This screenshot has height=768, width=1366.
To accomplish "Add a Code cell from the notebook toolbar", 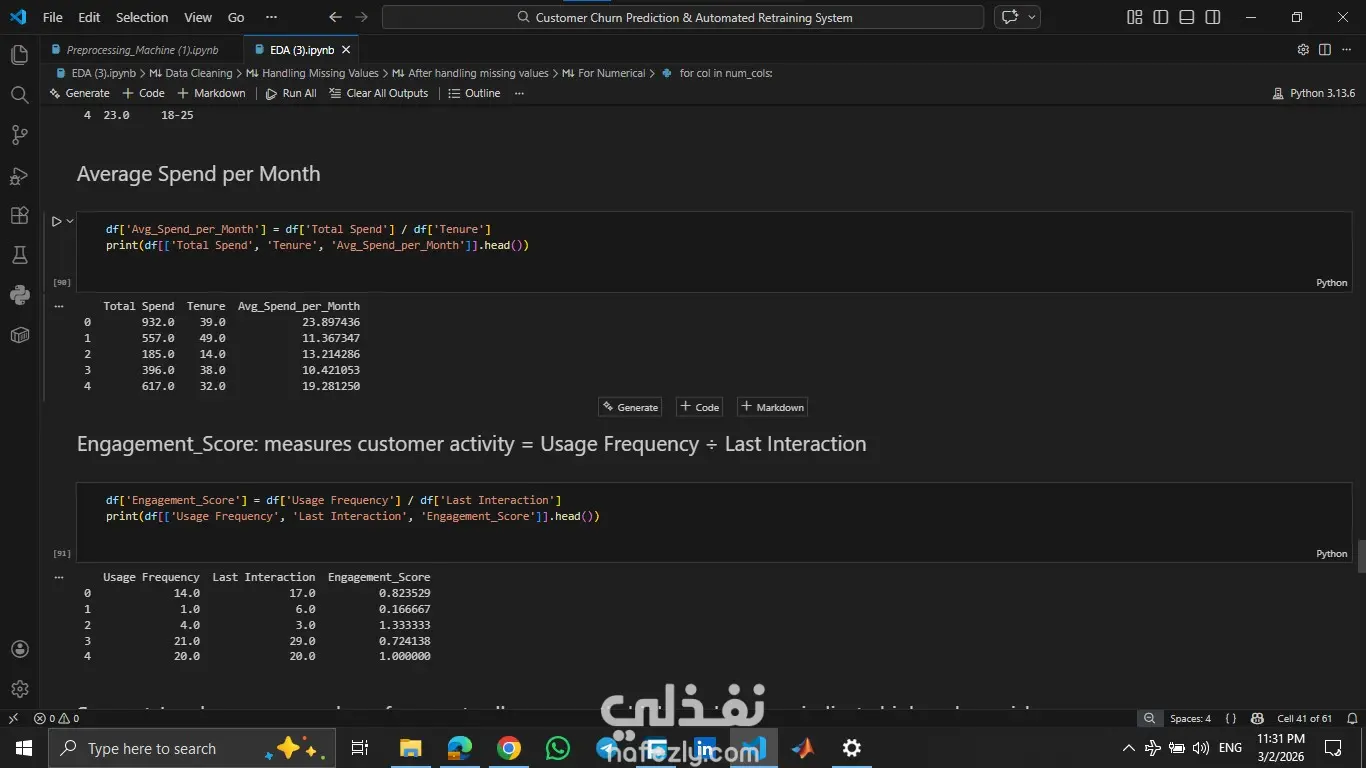I will tap(143, 93).
